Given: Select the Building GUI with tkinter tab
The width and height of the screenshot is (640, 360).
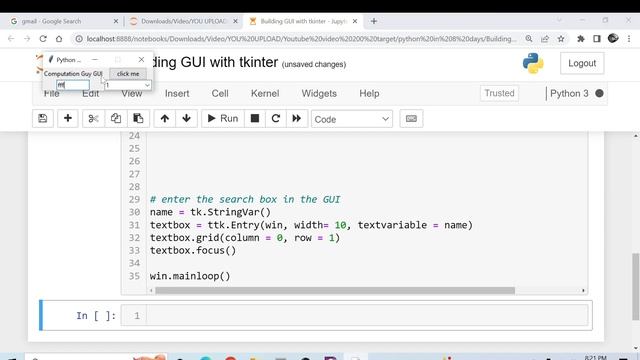Looking at the screenshot, I should click(304, 21).
